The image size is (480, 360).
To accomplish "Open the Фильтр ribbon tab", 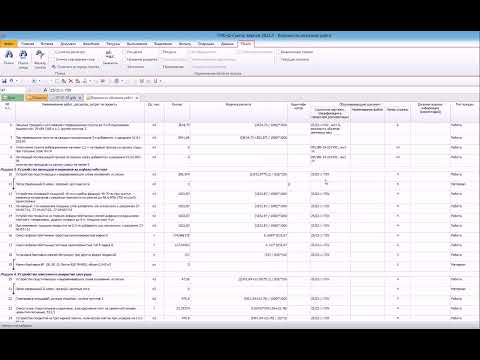I will (185, 44).
